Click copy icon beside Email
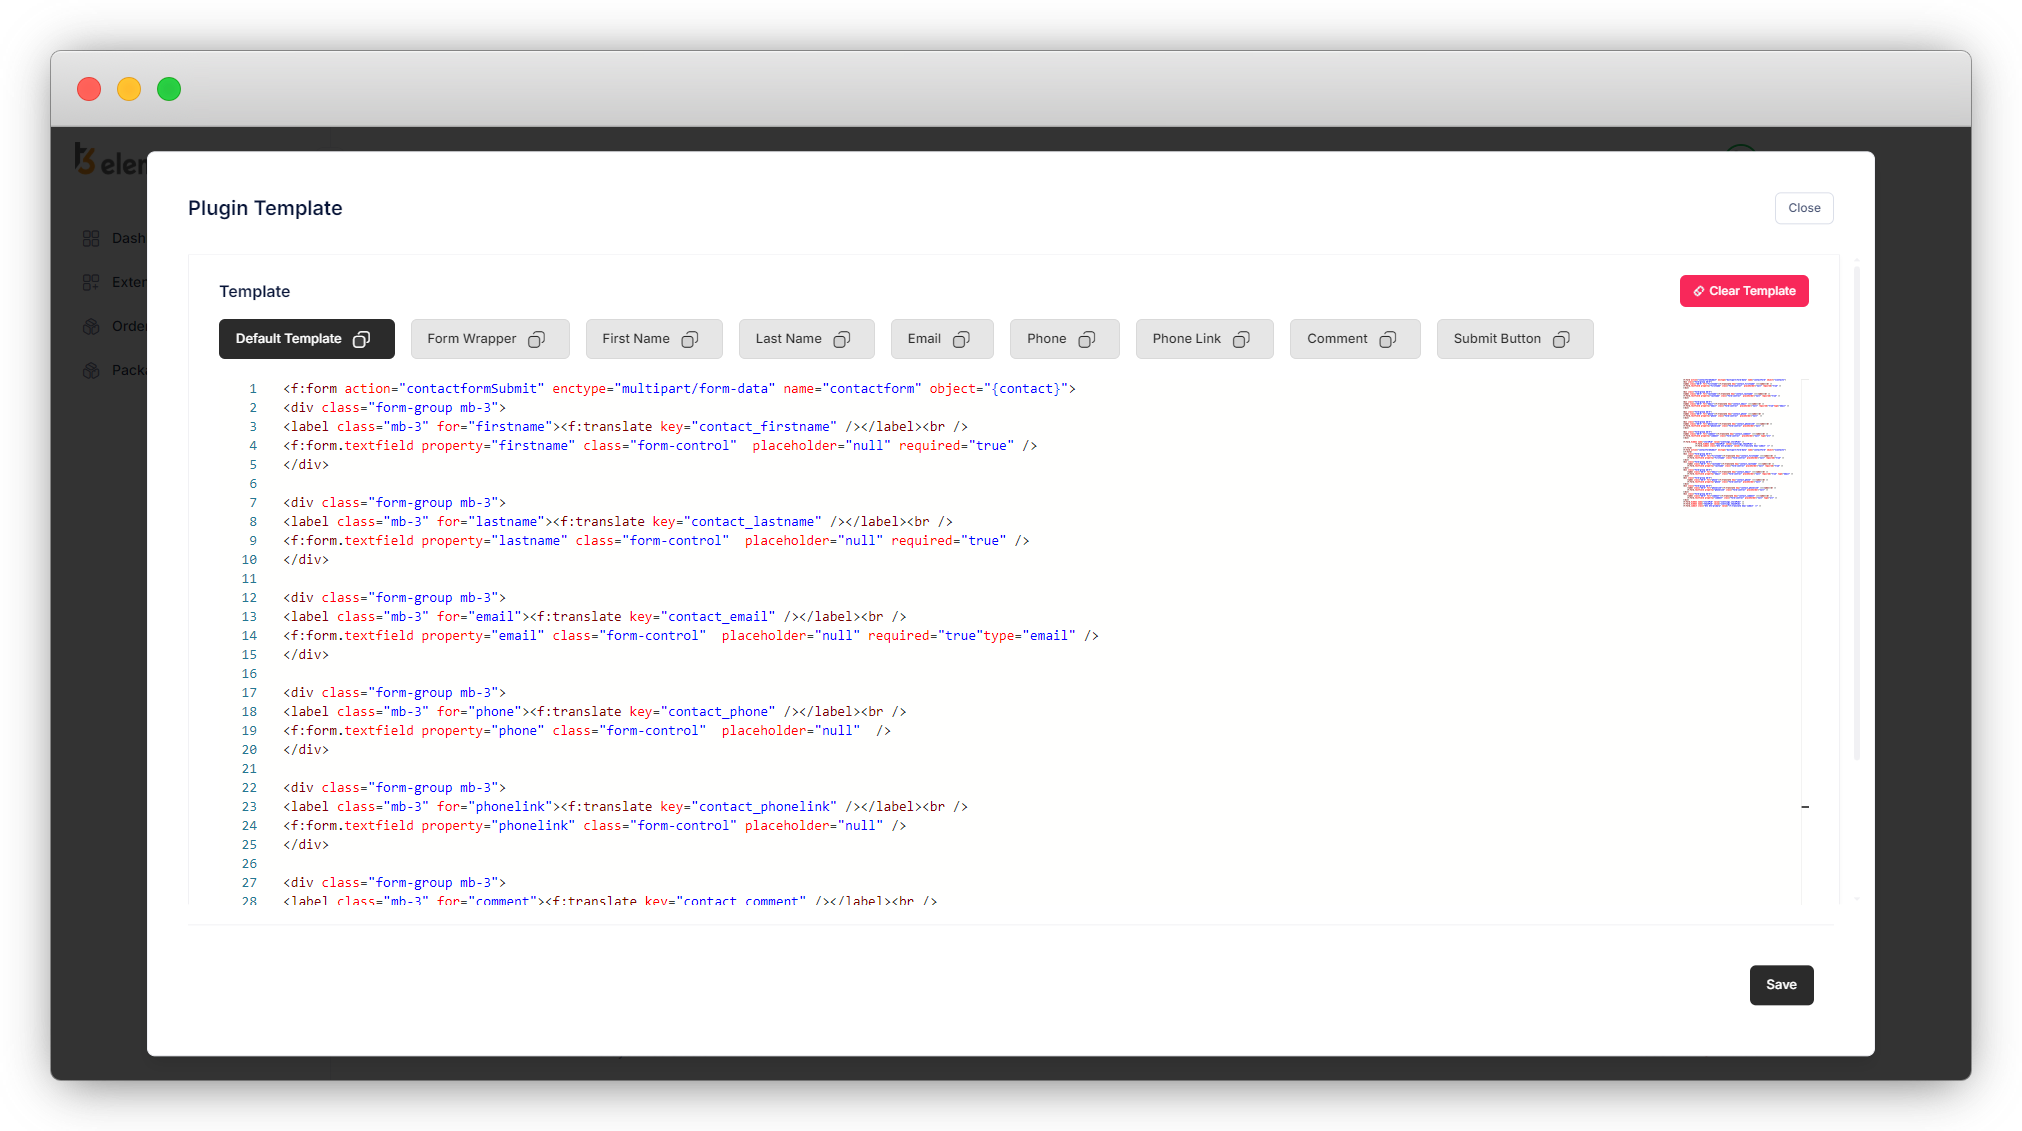This screenshot has height=1131, width=2022. [x=961, y=339]
